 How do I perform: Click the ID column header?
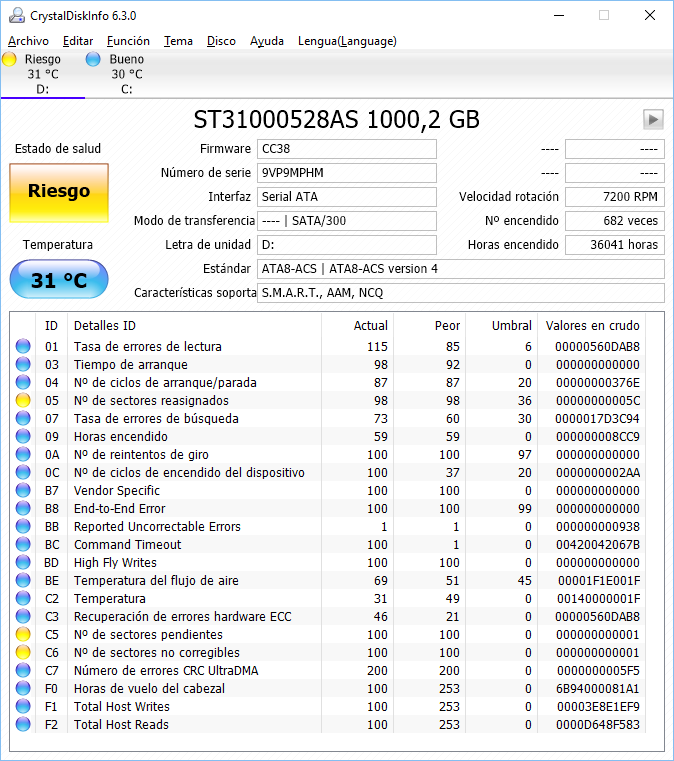tap(51, 326)
